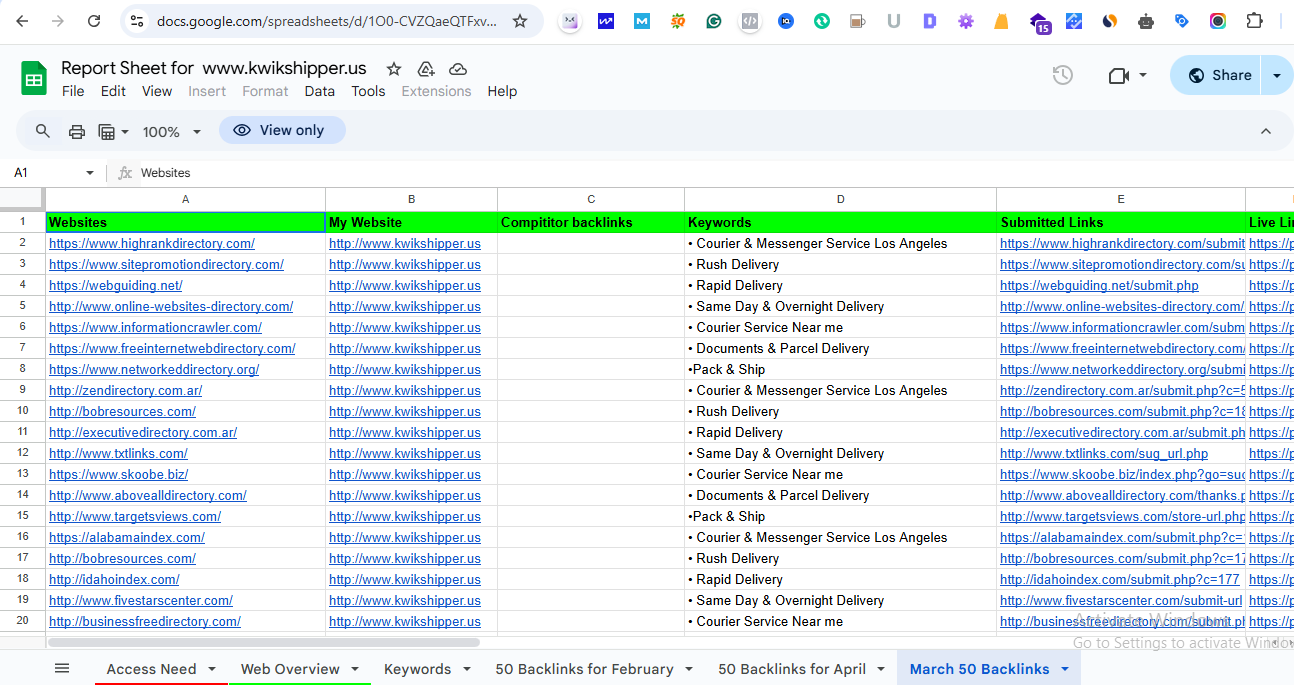Click the browser Forward arrow
The image size is (1294, 685).
pos(58,21)
